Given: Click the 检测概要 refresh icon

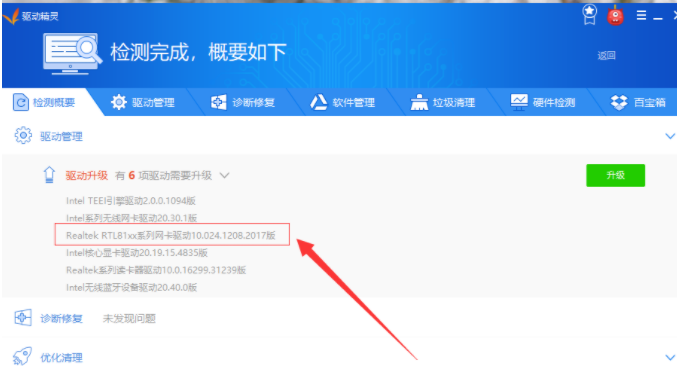Looking at the screenshot, I should [21, 103].
